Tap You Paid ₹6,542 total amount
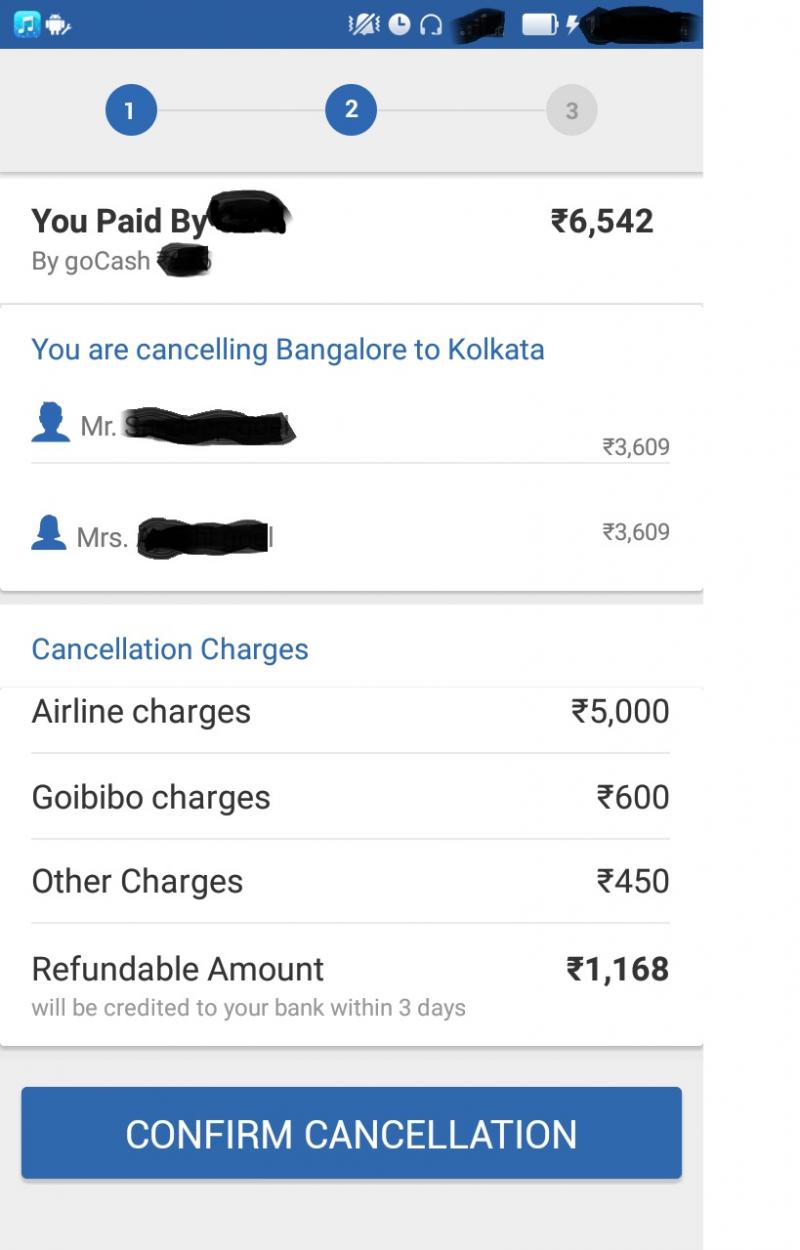Image resolution: width=800 pixels, height=1250 pixels. click(602, 221)
